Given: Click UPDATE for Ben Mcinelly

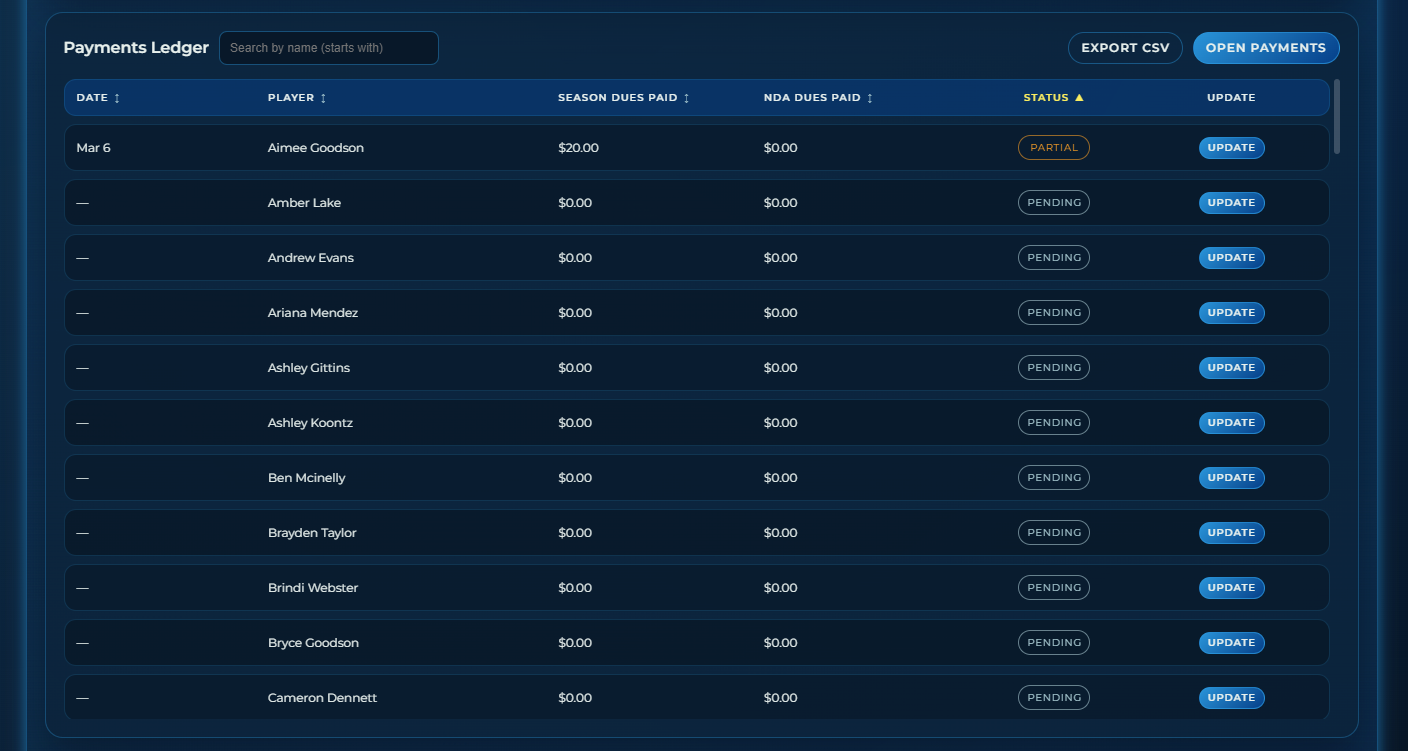Looking at the screenshot, I should coord(1231,477).
